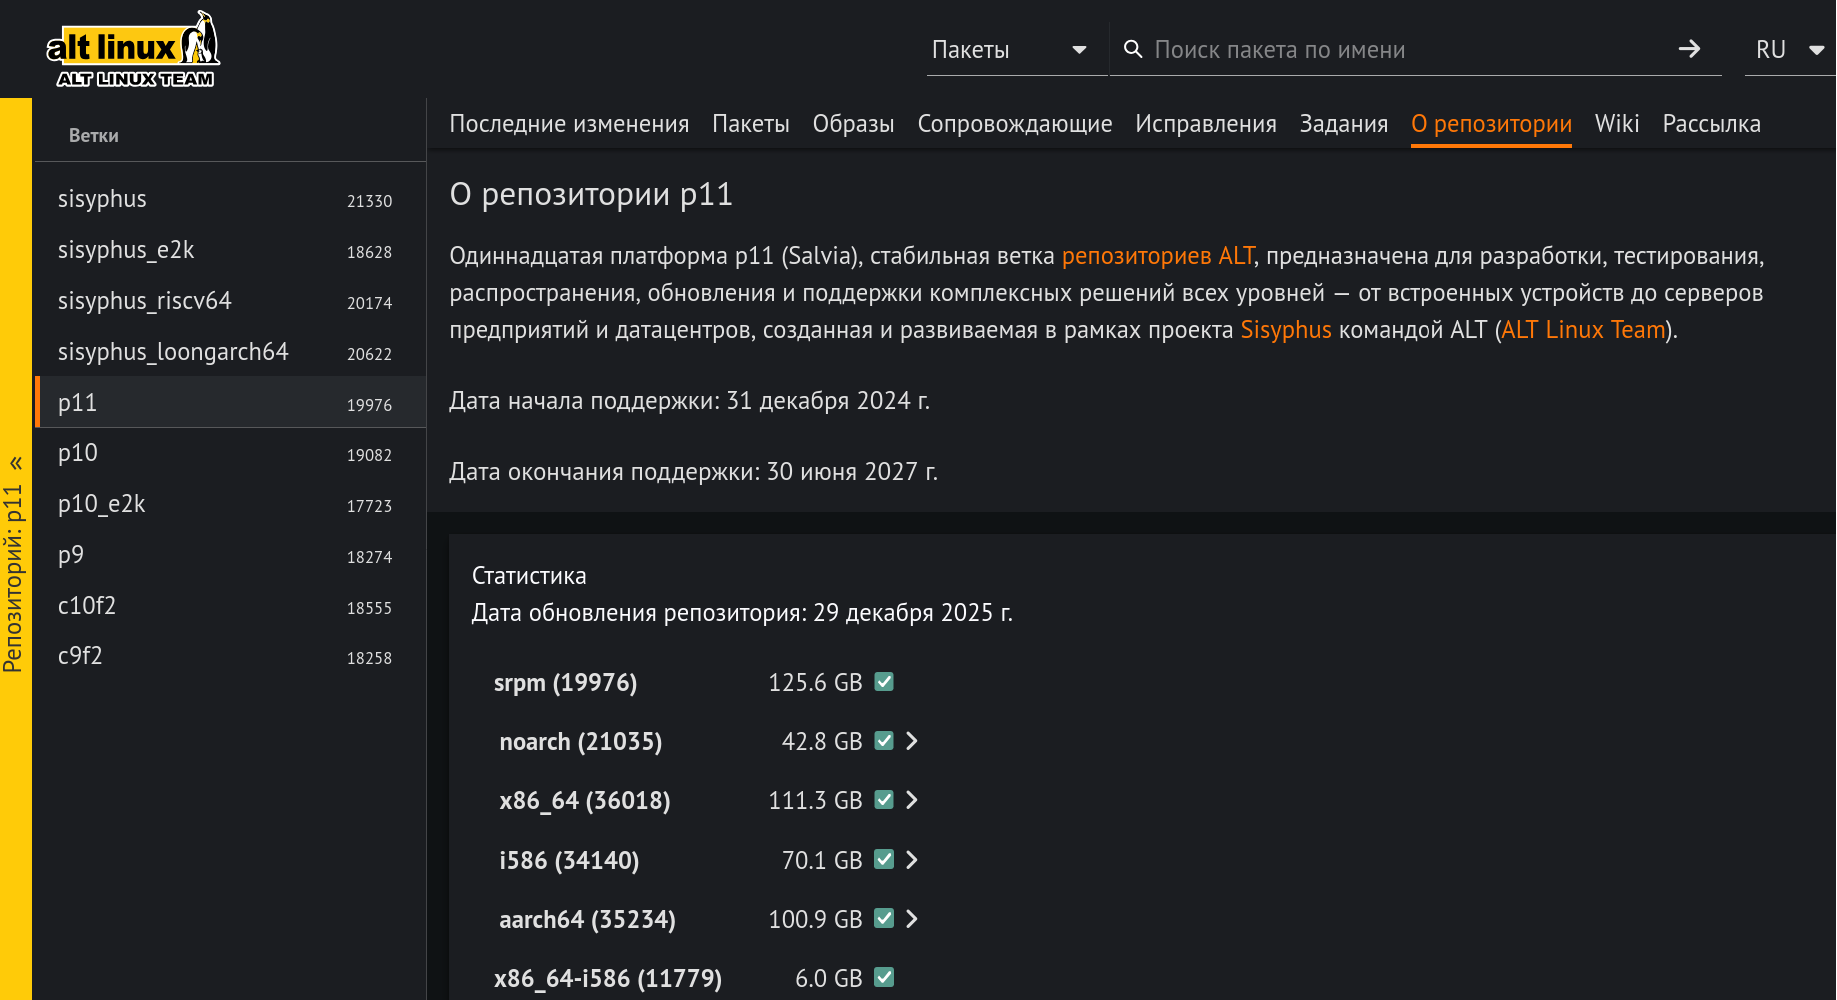The width and height of the screenshot is (1837, 1000).
Task: Expand the i586 statistics row
Action: [x=912, y=860]
